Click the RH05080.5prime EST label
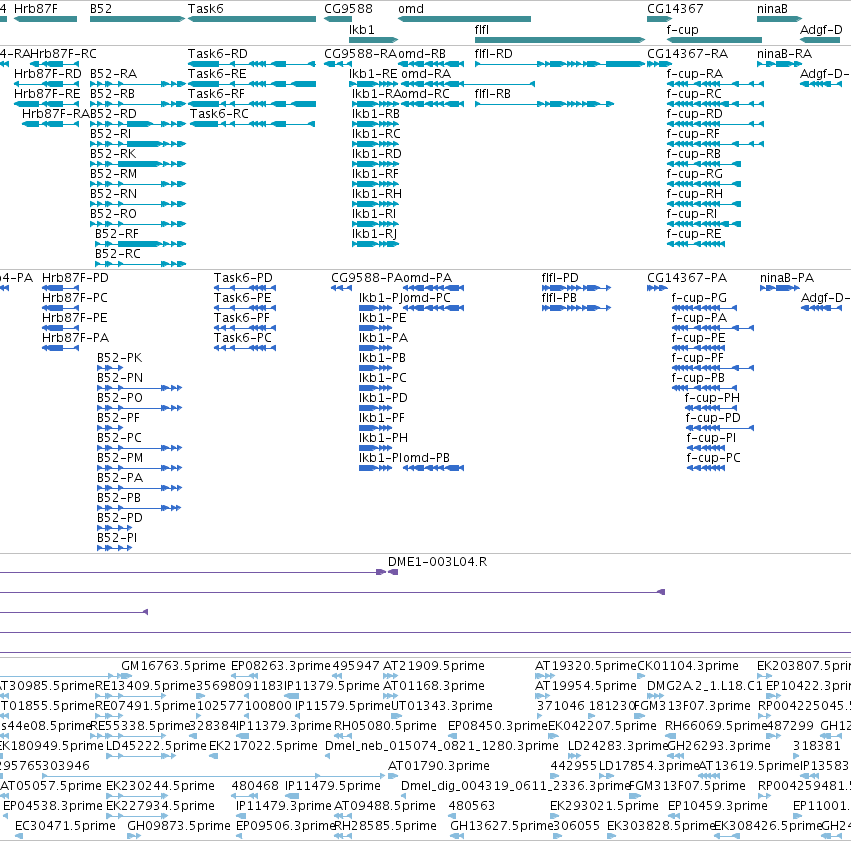 385,726
